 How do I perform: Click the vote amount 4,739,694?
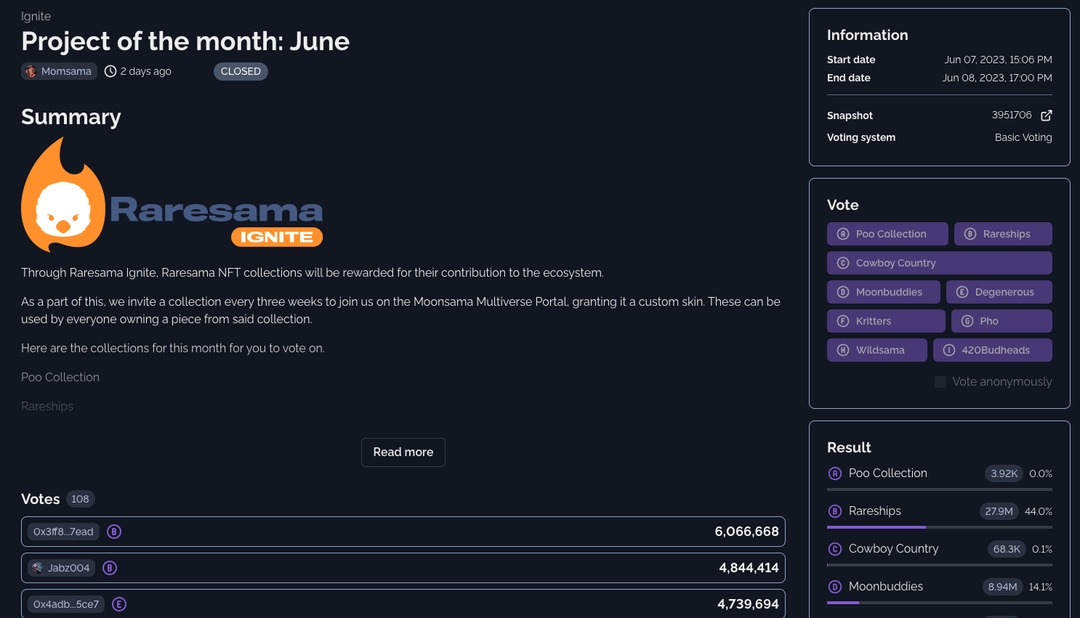tap(748, 604)
